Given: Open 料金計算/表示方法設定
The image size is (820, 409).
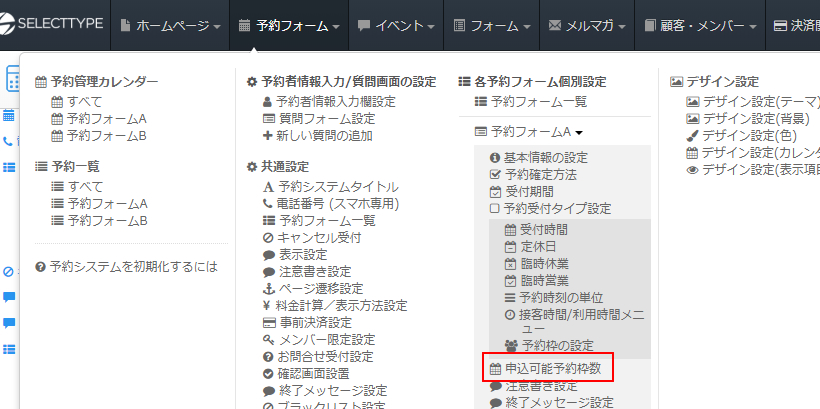Looking at the screenshot, I should click(x=335, y=305).
